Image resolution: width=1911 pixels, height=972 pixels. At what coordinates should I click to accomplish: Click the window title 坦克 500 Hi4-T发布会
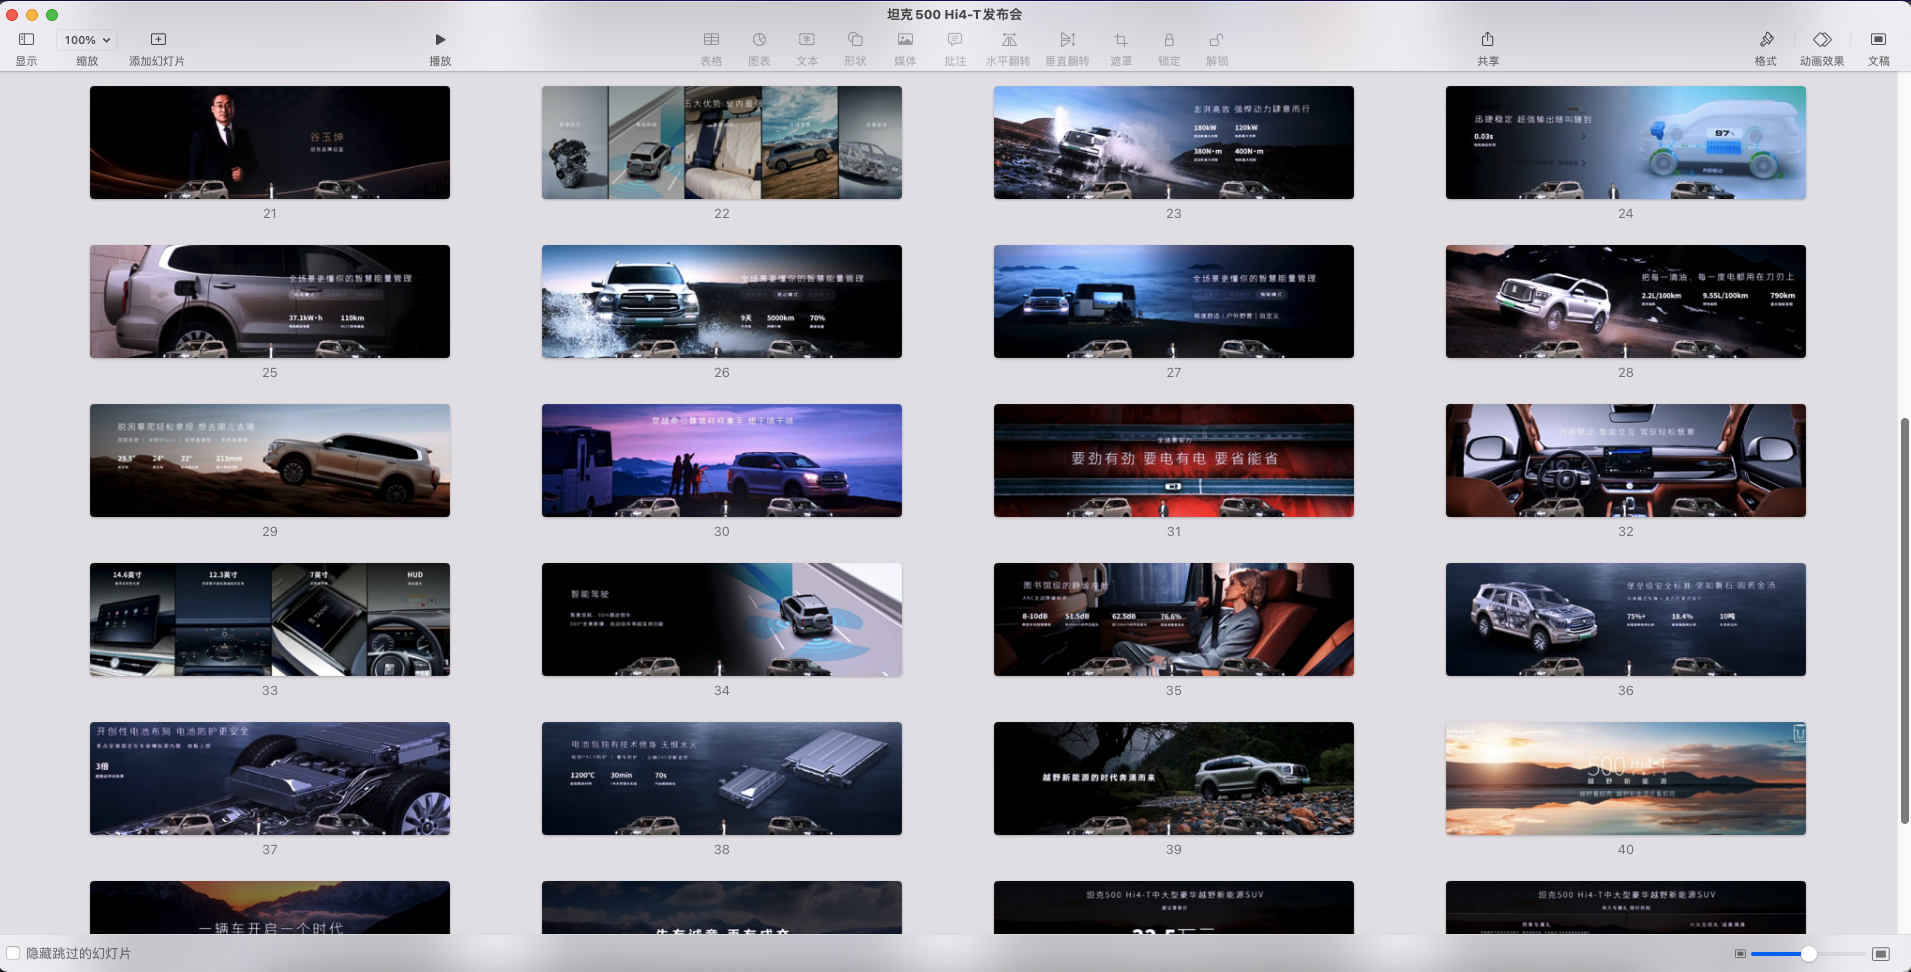click(x=954, y=14)
